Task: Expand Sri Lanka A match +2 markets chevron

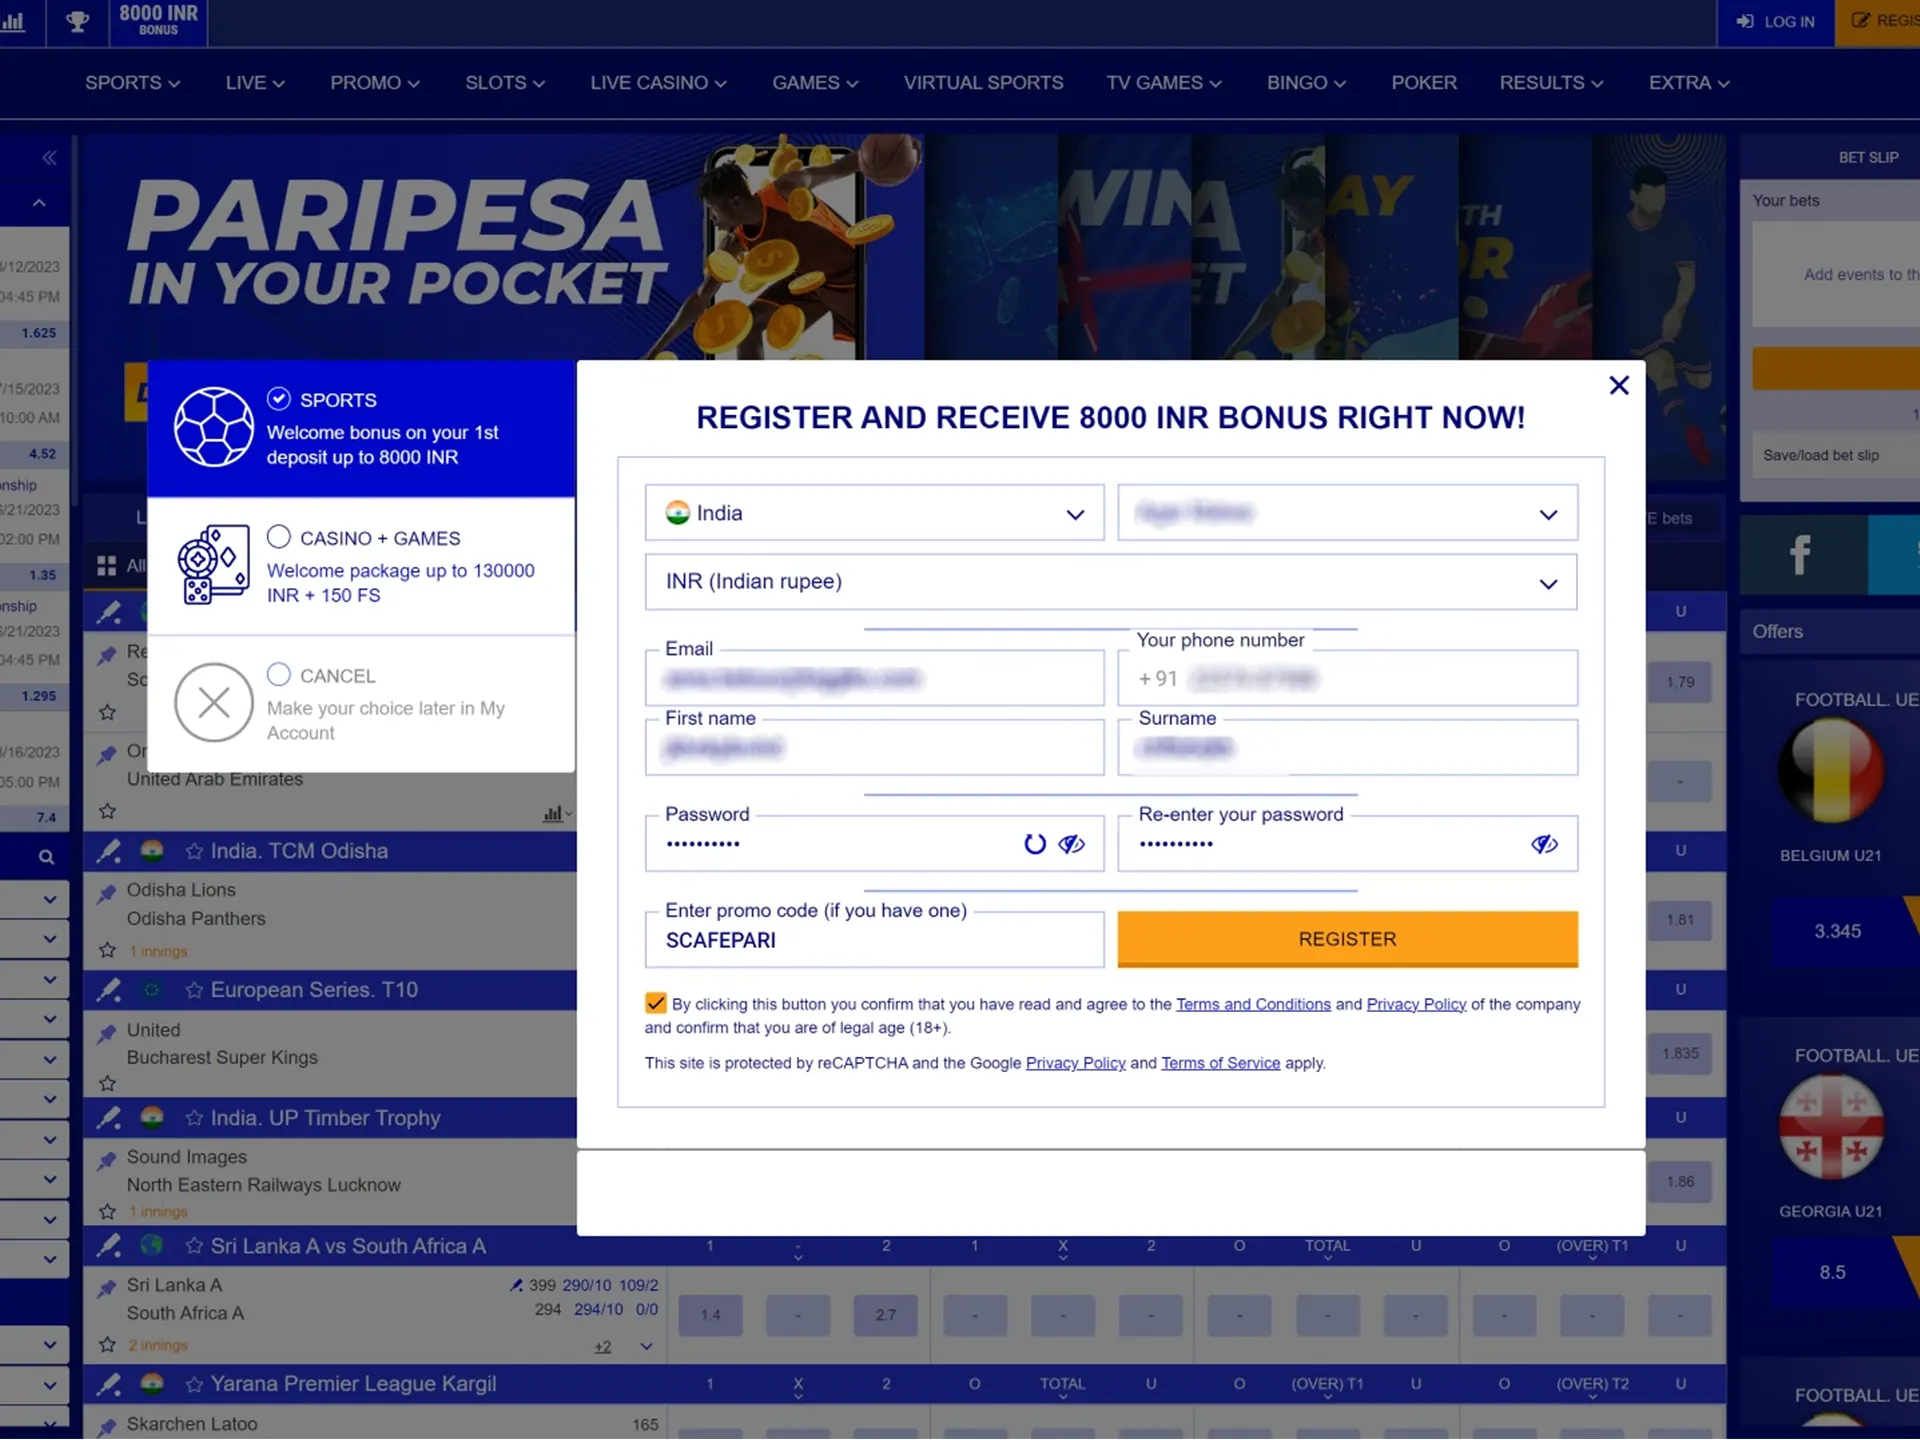Action: [646, 1346]
